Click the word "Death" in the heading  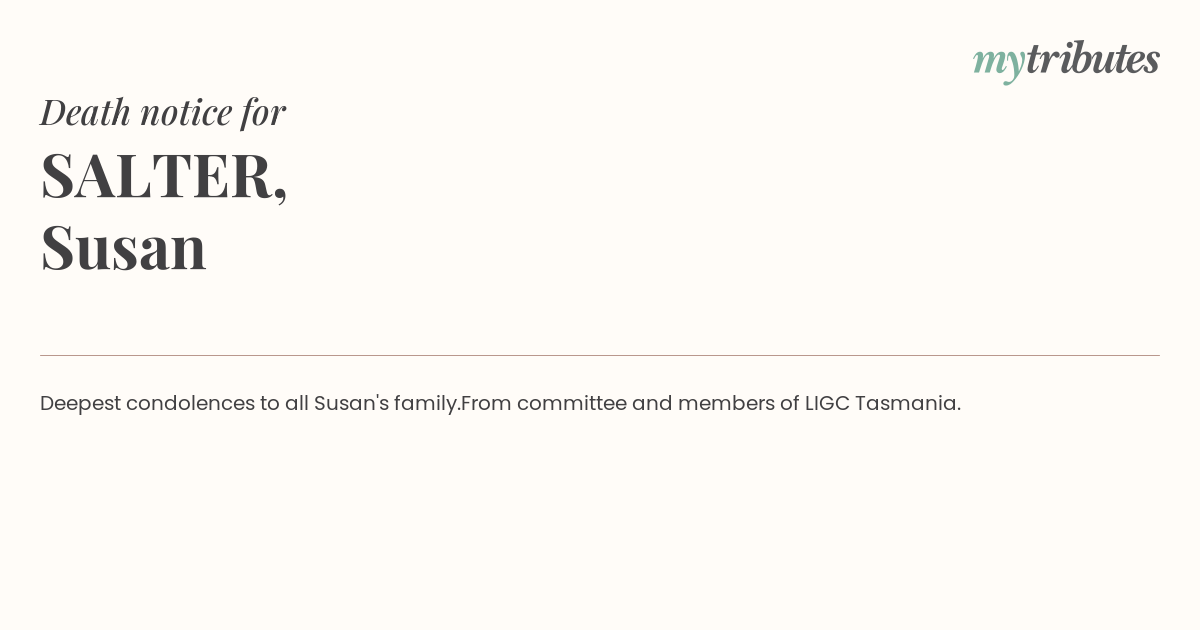tap(85, 112)
